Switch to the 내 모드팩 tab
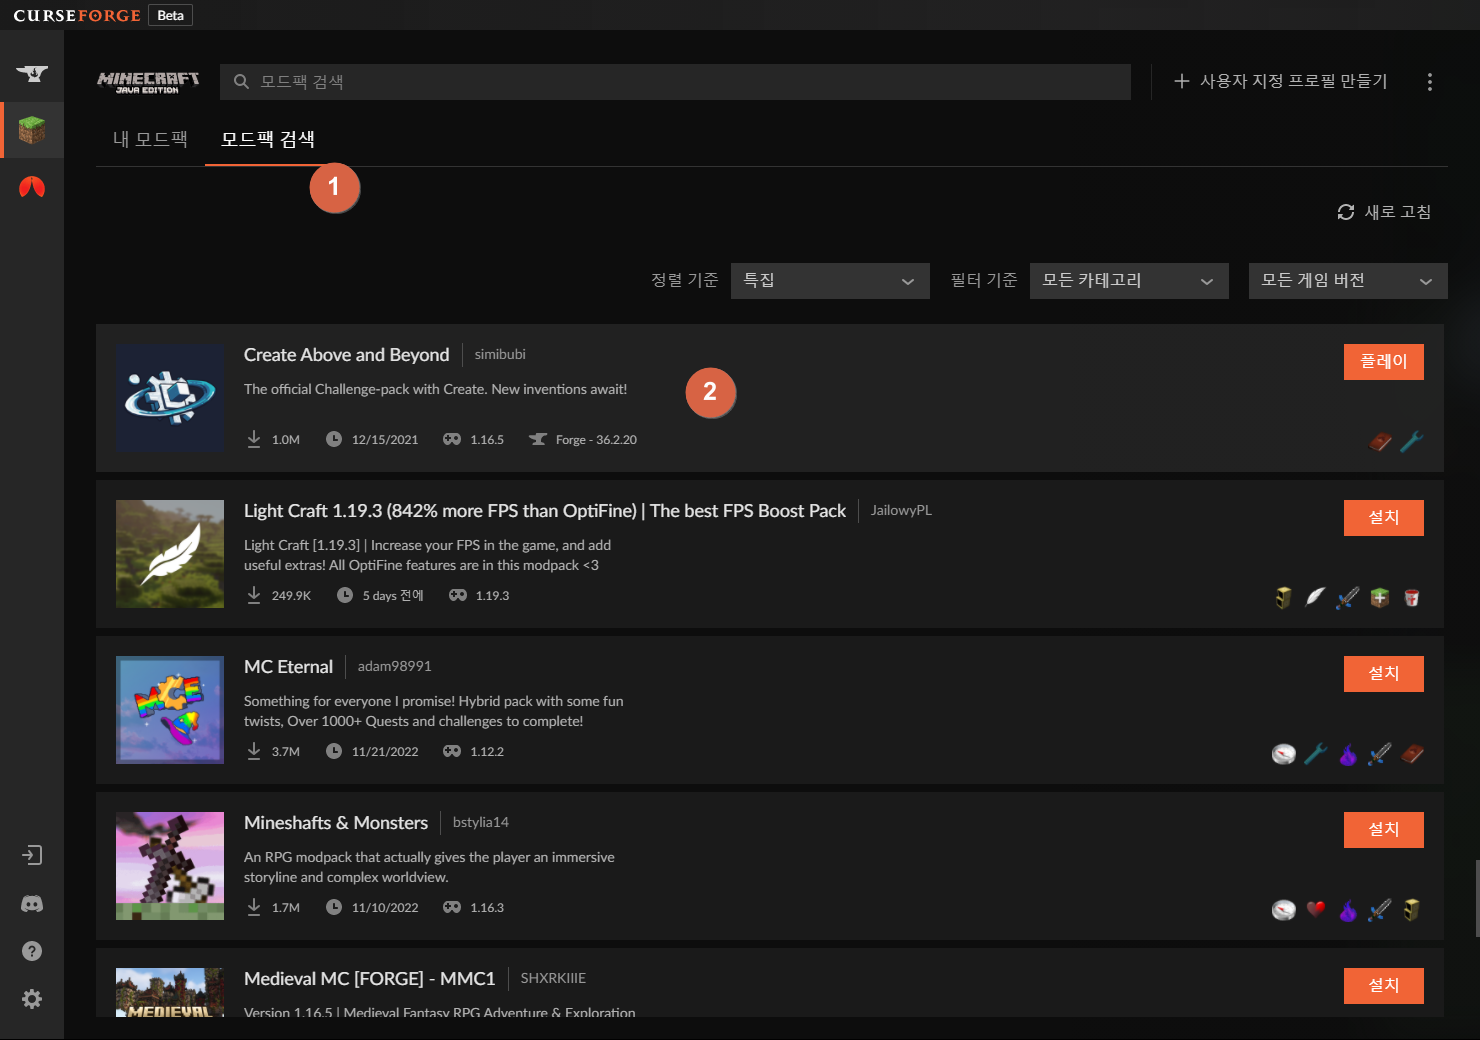This screenshot has width=1480, height=1040. tap(150, 139)
